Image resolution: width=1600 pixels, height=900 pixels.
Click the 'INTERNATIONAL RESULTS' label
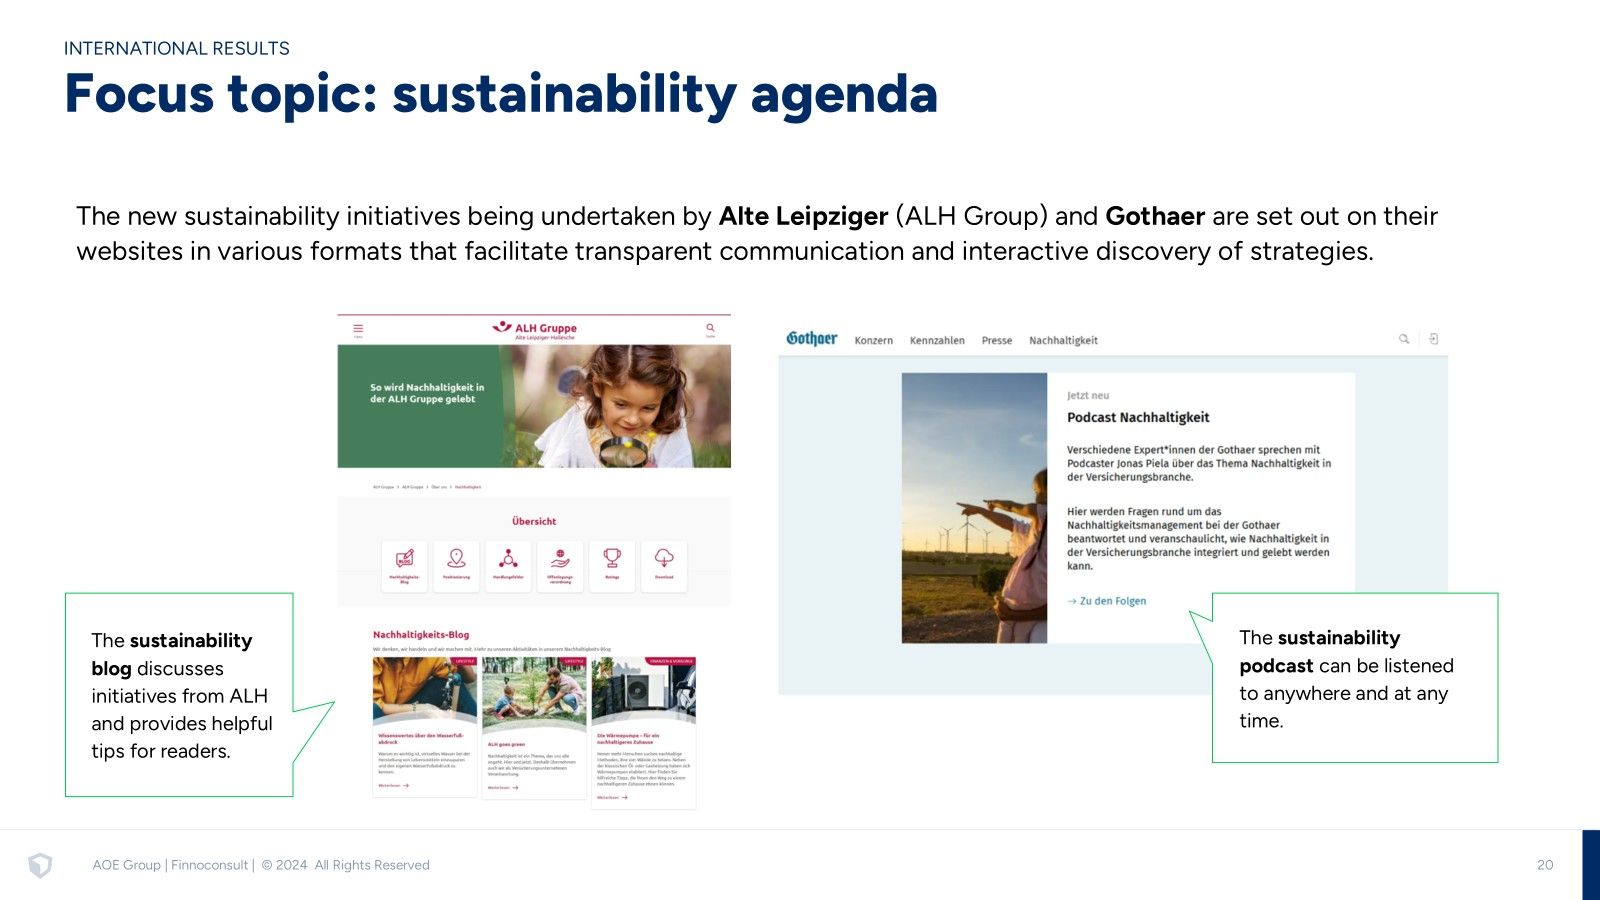tap(177, 48)
